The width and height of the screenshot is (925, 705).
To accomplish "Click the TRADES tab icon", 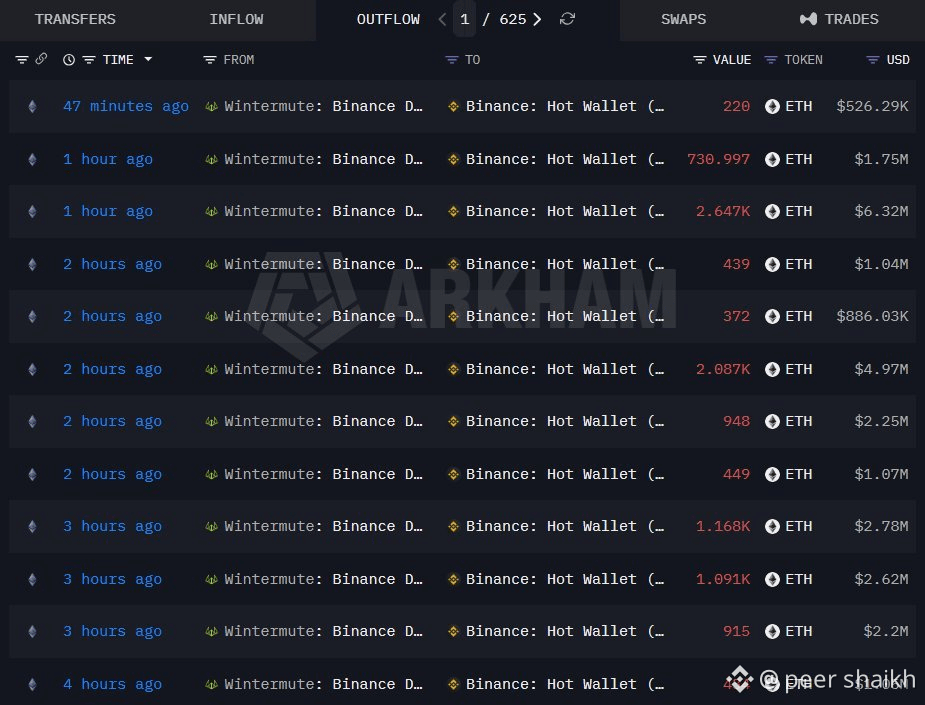I will pyautogui.click(x=808, y=19).
